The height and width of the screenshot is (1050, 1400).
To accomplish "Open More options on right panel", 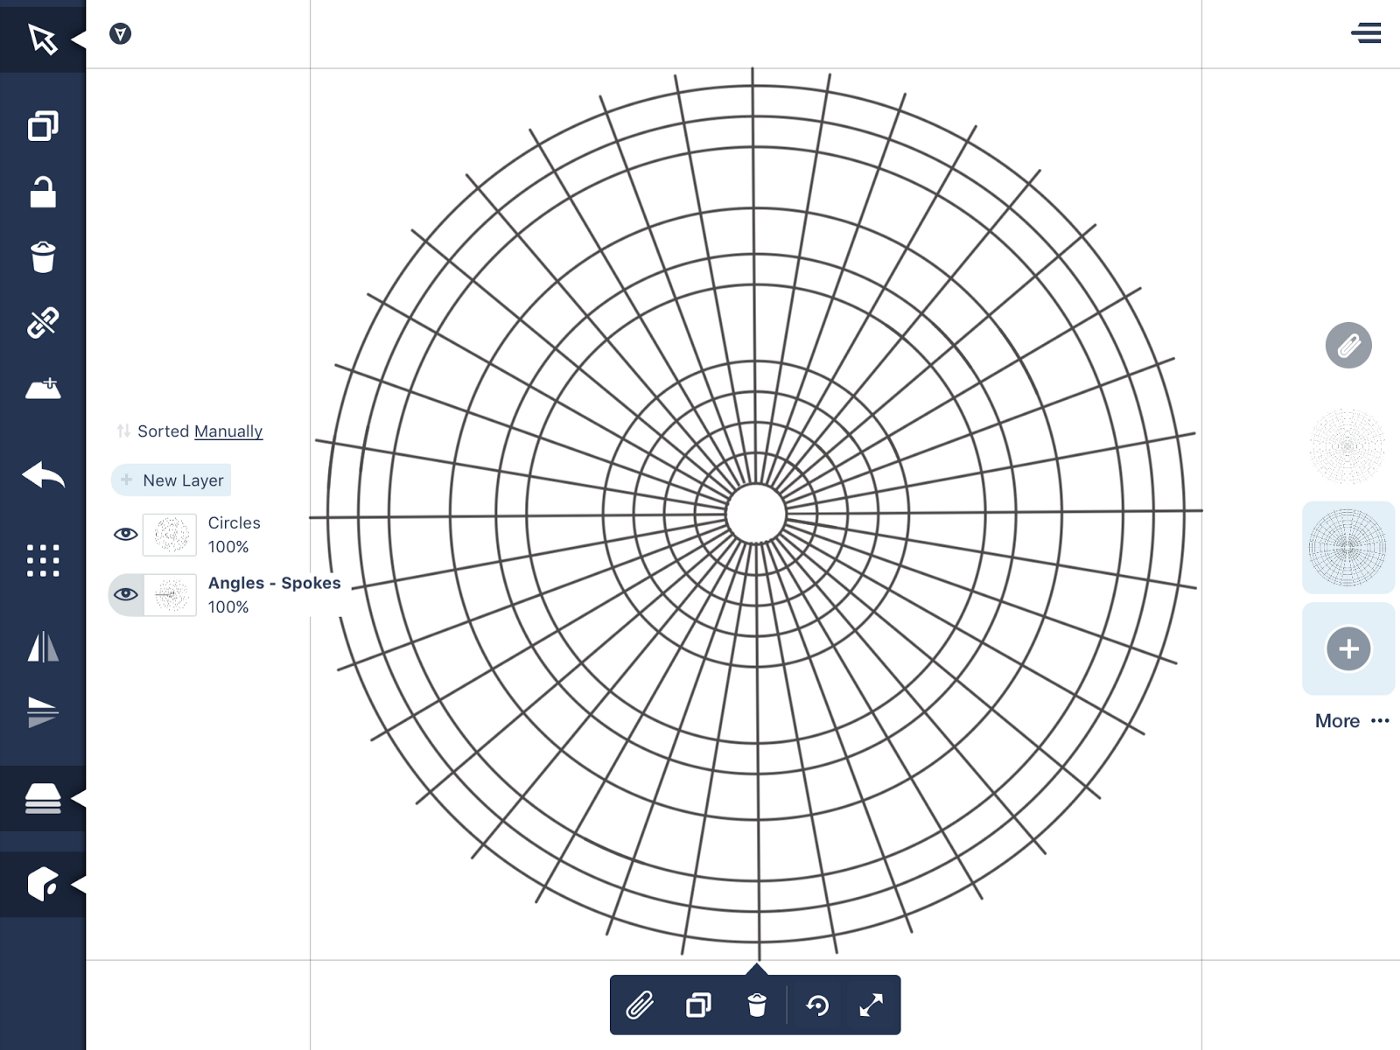I will coord(1352,721).
